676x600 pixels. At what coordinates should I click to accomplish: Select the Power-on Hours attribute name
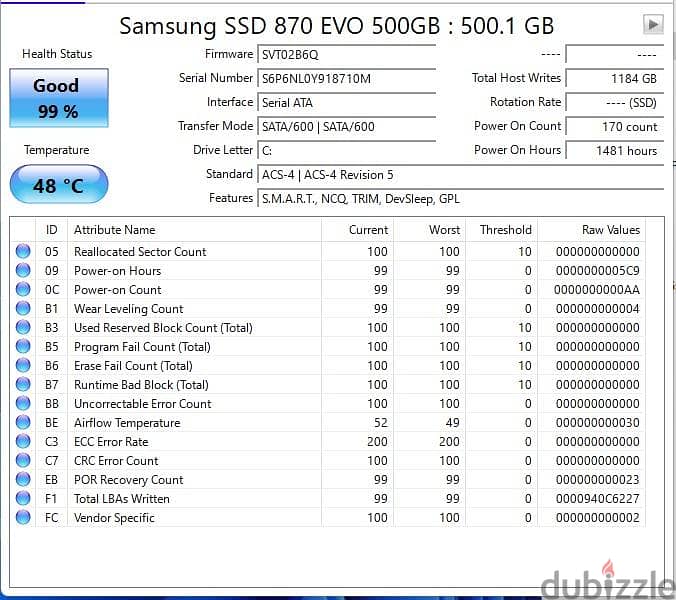117,271
